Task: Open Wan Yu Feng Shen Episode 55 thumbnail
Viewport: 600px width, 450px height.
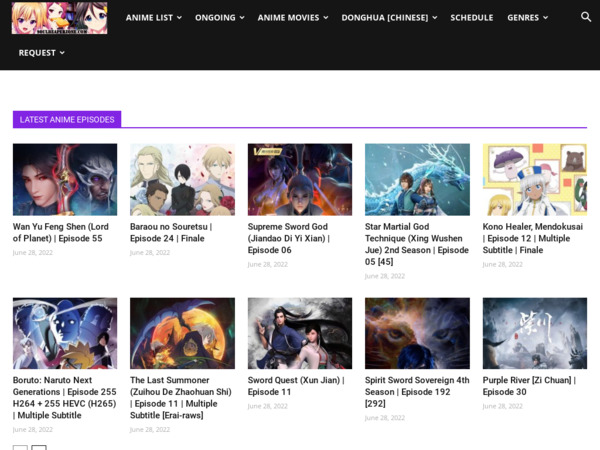Action: click(x=65, y=179)
